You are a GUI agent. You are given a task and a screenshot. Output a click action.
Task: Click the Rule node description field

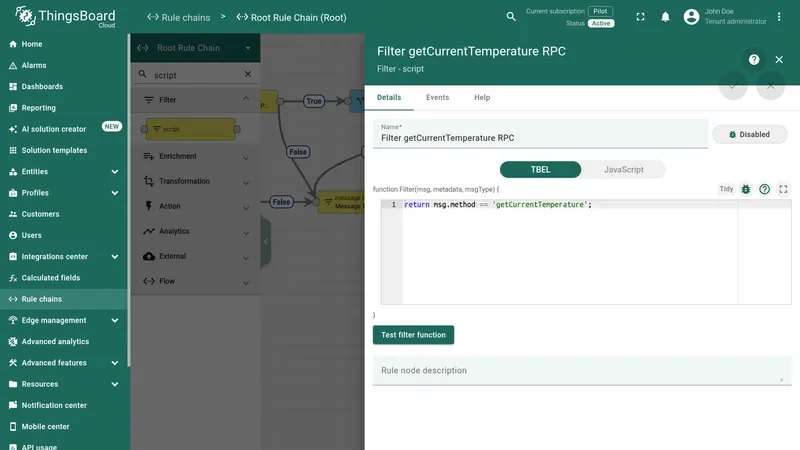tap(582, 371)
